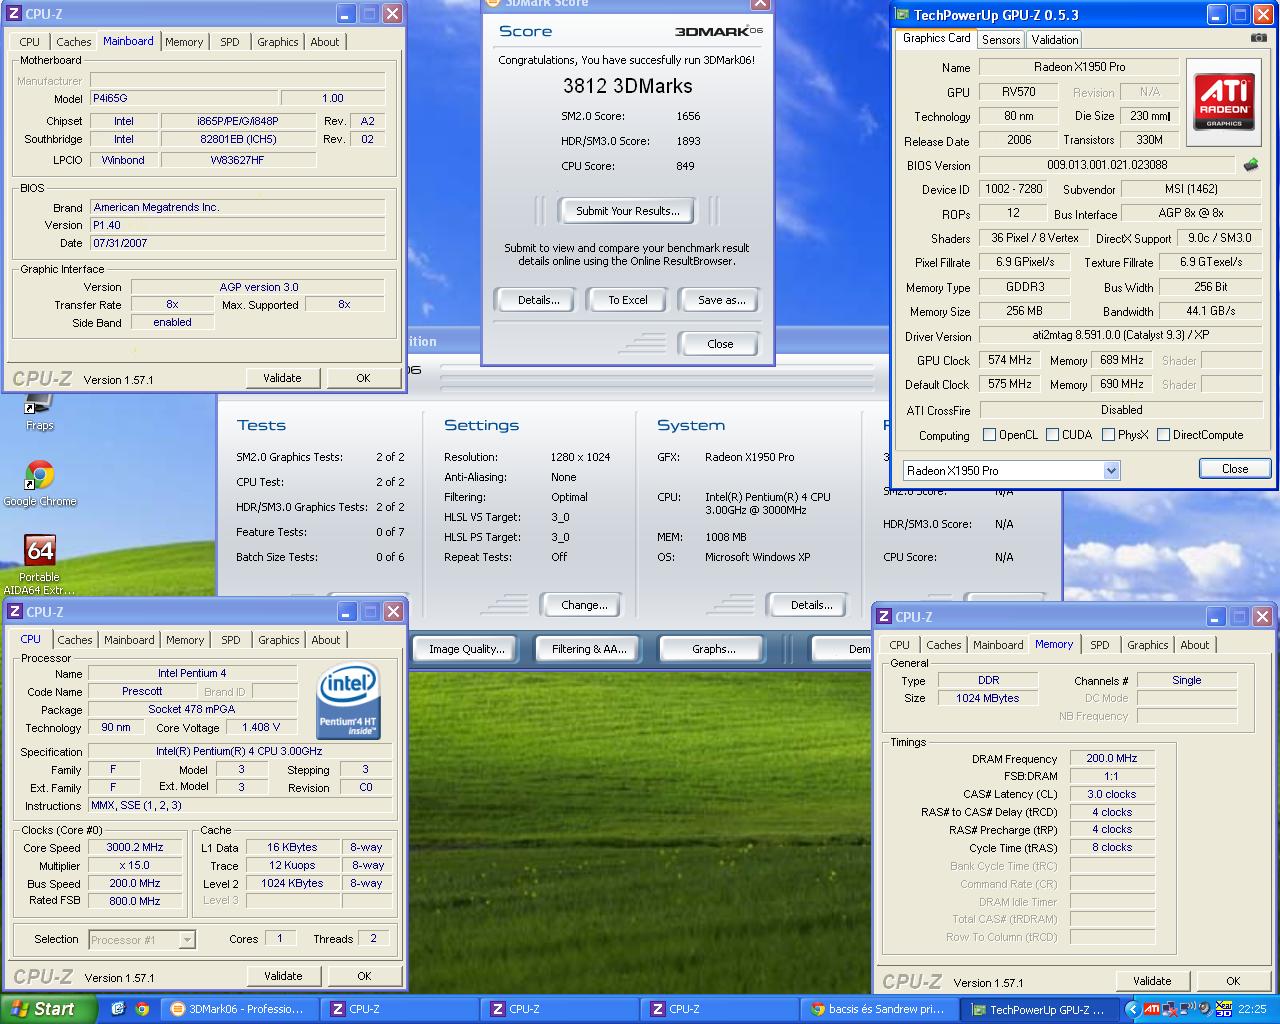
Task: Click Filtering & AA button
Action: 589,649
